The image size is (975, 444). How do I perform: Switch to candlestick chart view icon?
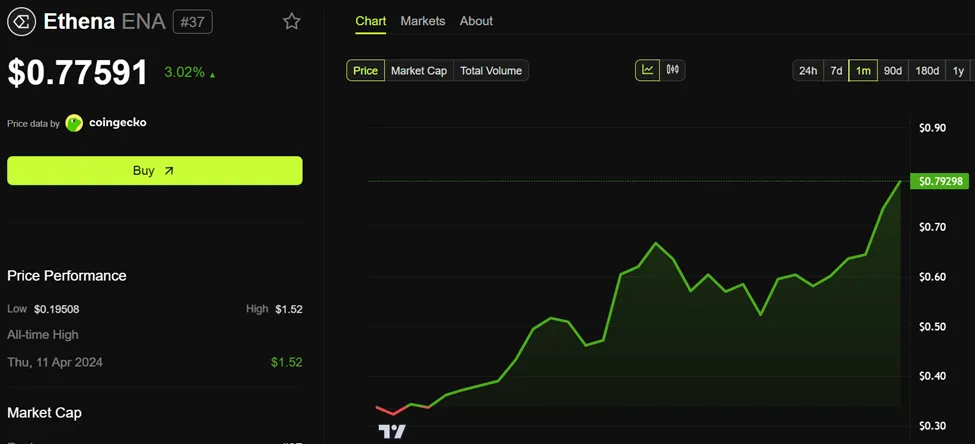point(672,70)
